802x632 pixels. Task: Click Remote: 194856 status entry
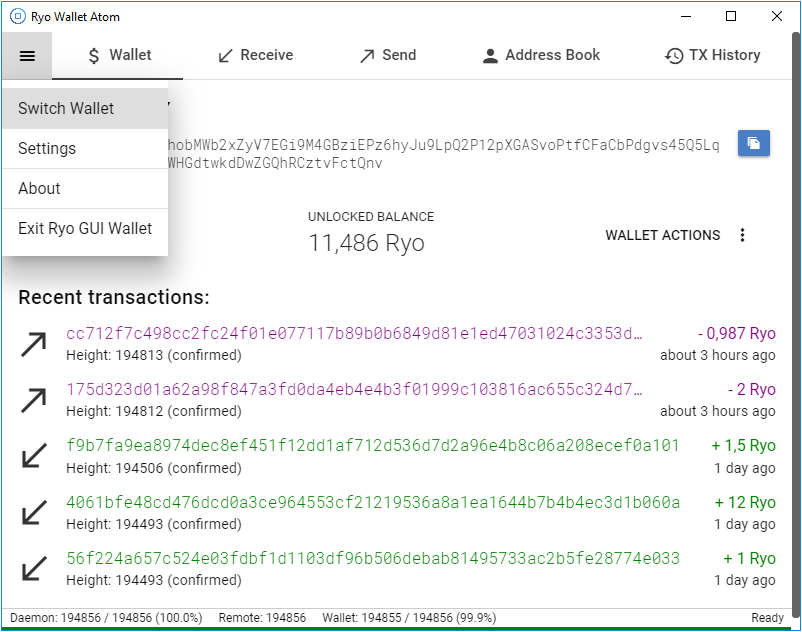pos(262,618)
